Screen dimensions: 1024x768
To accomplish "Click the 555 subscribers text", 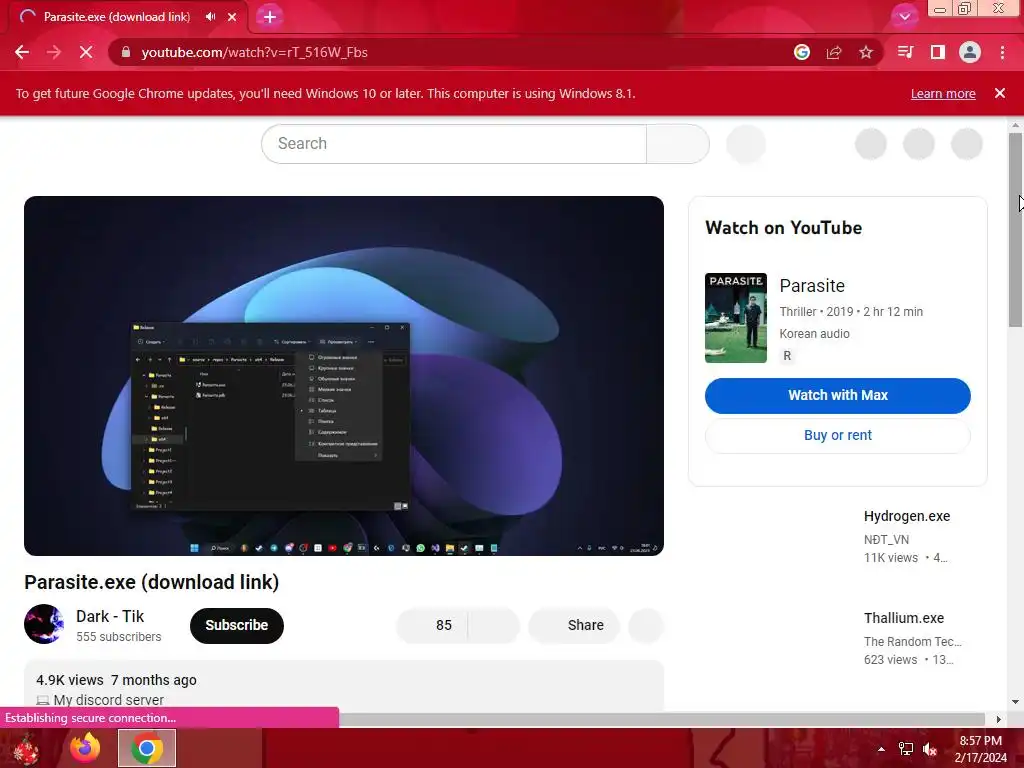I will 118,637.
